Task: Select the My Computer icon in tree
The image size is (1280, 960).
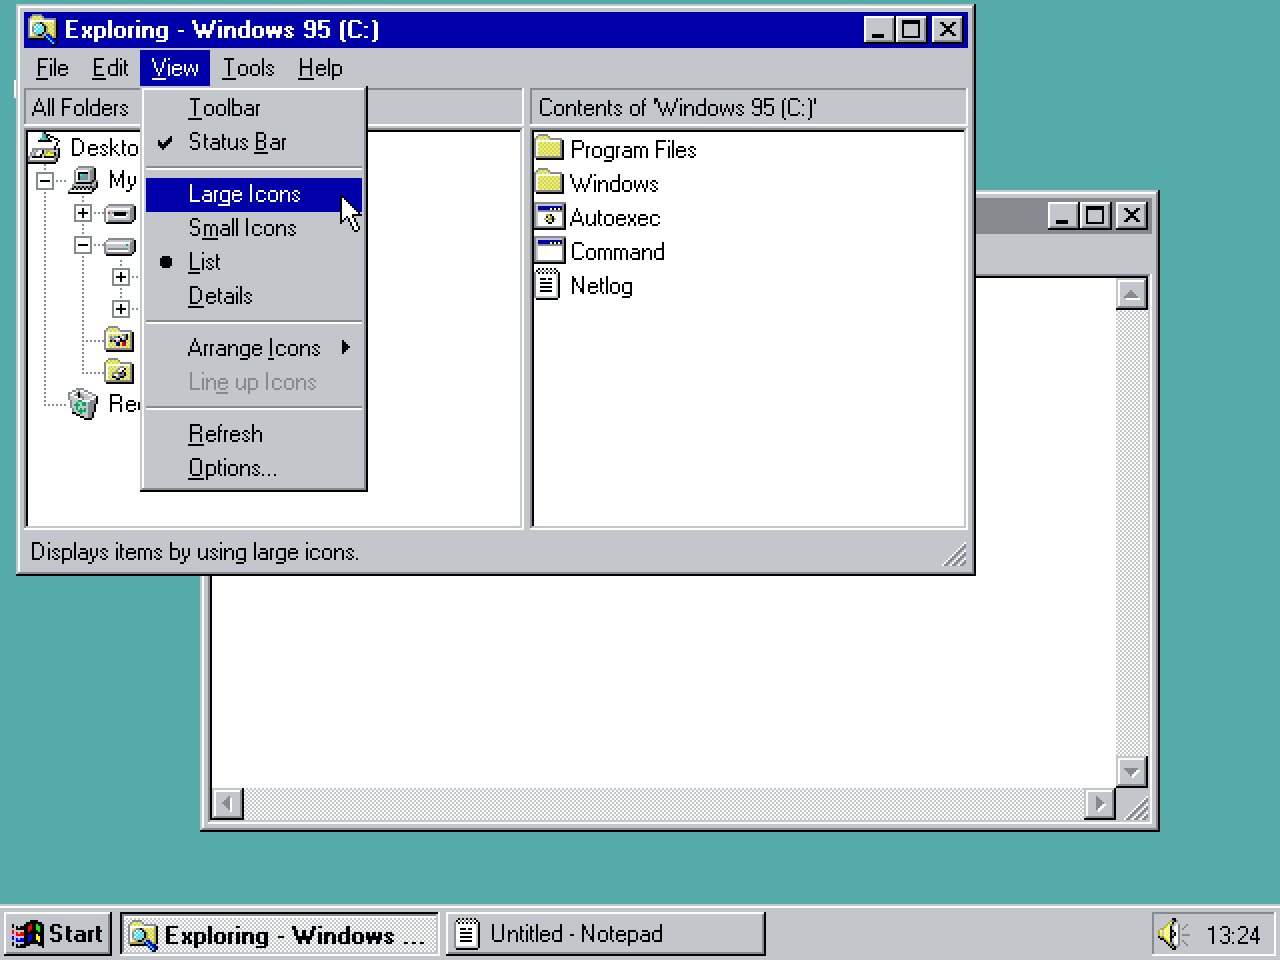Action: click(x=83, y=180)
